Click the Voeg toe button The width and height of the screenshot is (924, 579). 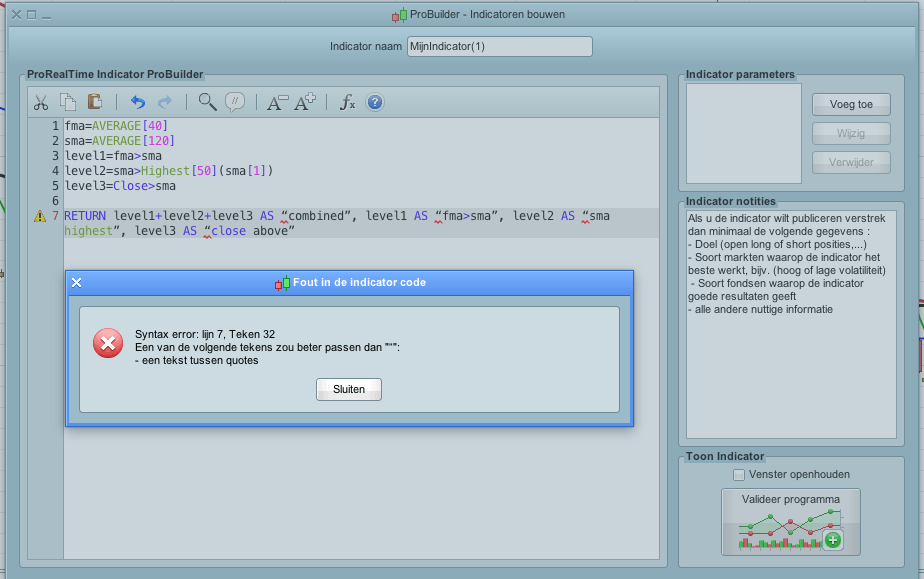tap(851, 104)
